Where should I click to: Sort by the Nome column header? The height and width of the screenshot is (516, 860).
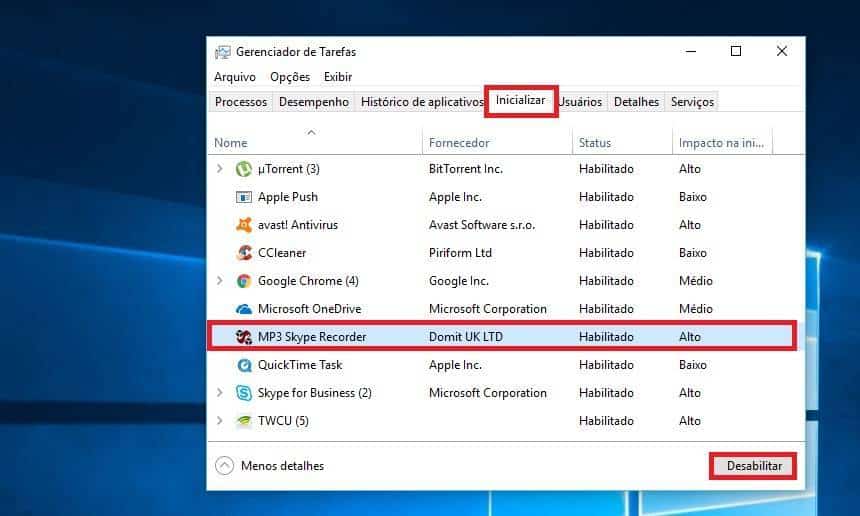pyautogui.click(x=315, y=143)
